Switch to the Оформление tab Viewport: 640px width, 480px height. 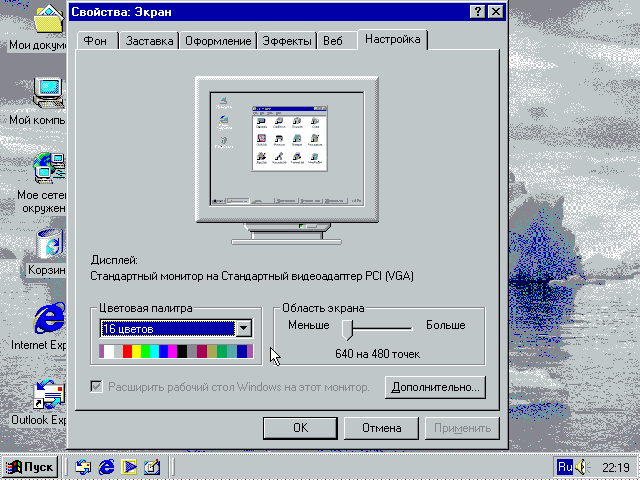[218, 41]
